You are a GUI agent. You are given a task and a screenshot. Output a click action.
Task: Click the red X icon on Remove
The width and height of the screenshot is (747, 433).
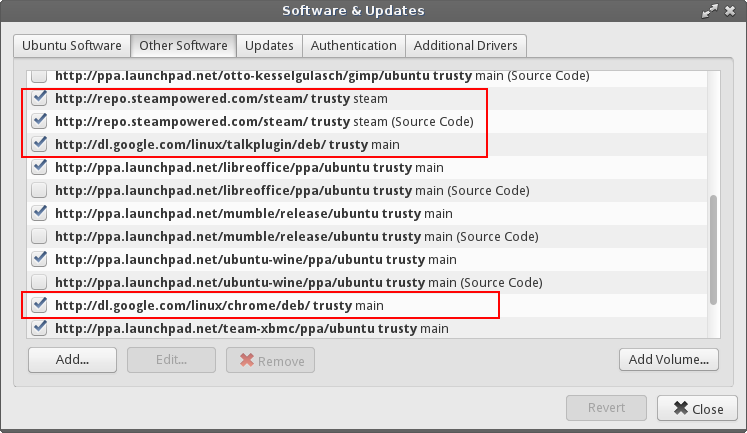click(x=247, y=360)
